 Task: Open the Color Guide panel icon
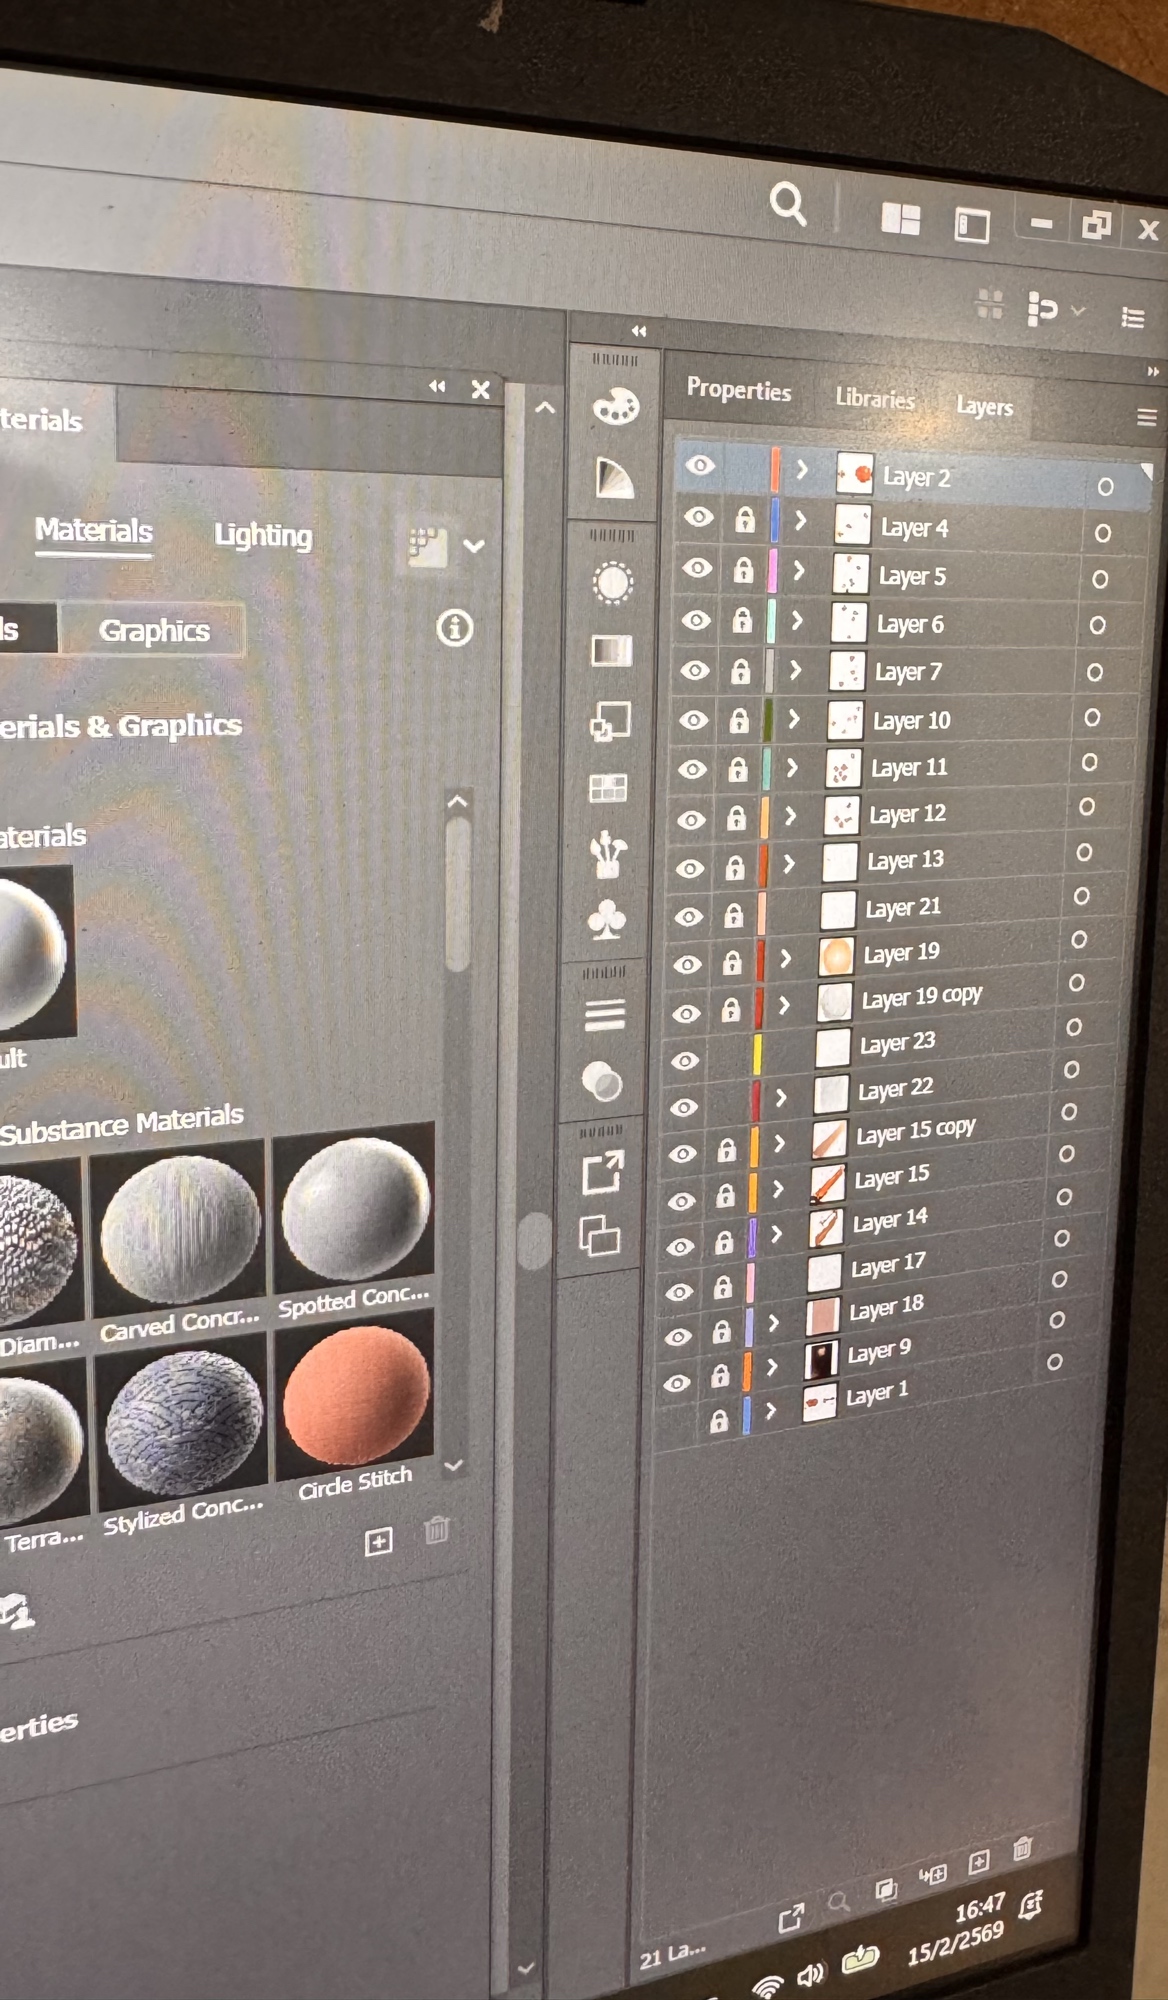pyautogui.click(x=614, y=479)
